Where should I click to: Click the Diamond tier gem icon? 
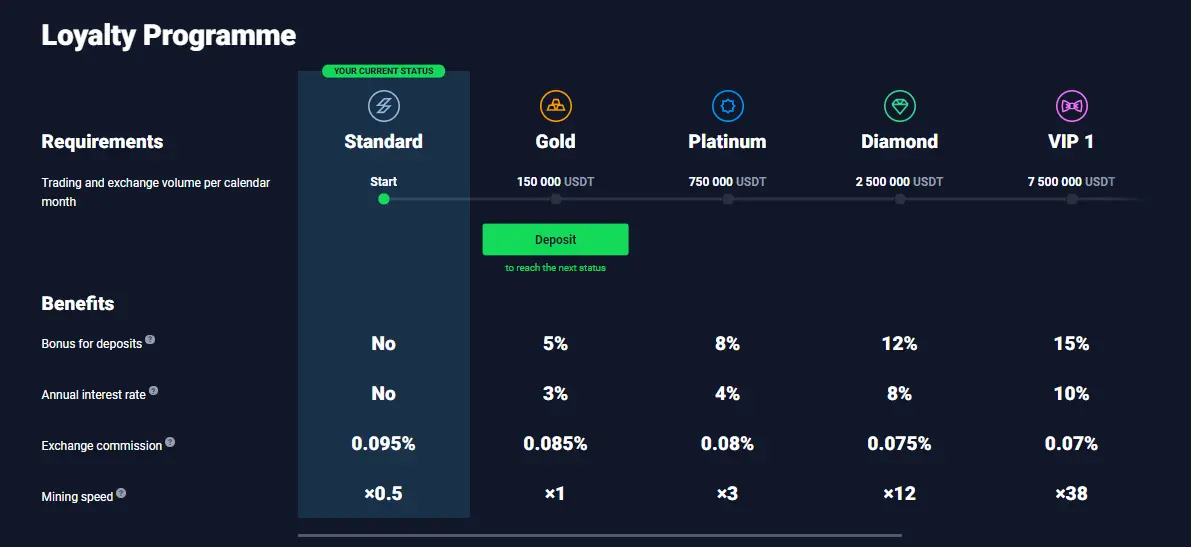click(900, 106)
